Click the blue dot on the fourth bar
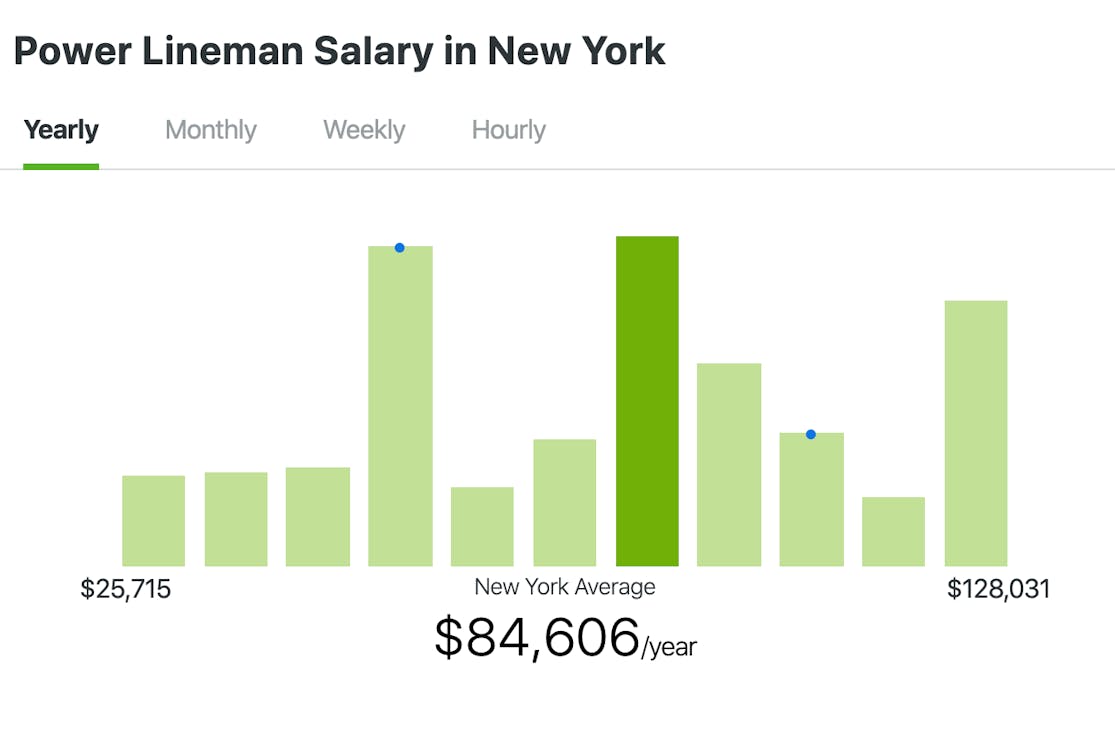Viewport: 1115px width, 730px height. [399, 248]
